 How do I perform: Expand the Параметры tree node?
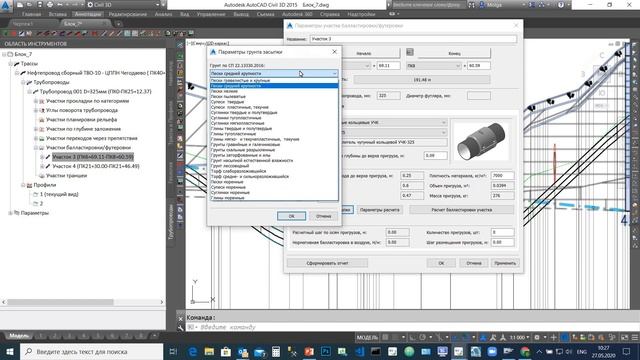tap(10, 213)
